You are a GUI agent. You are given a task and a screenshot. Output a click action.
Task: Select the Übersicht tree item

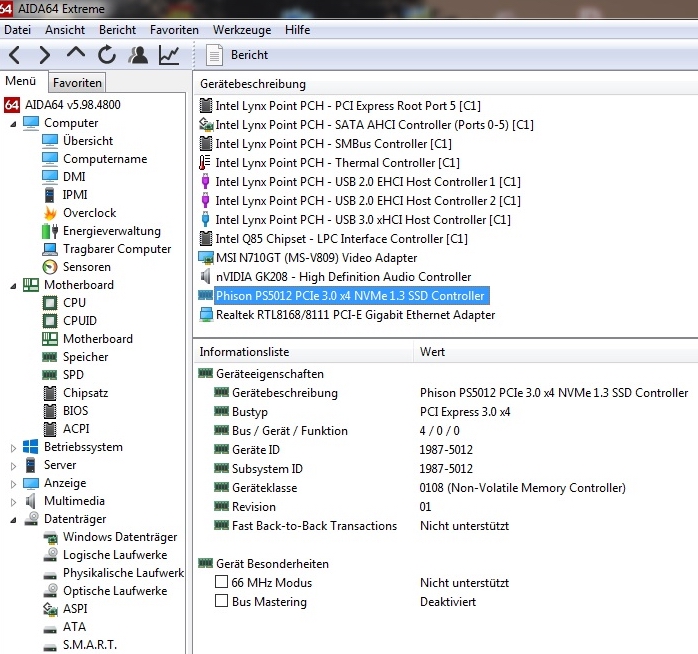88,141
